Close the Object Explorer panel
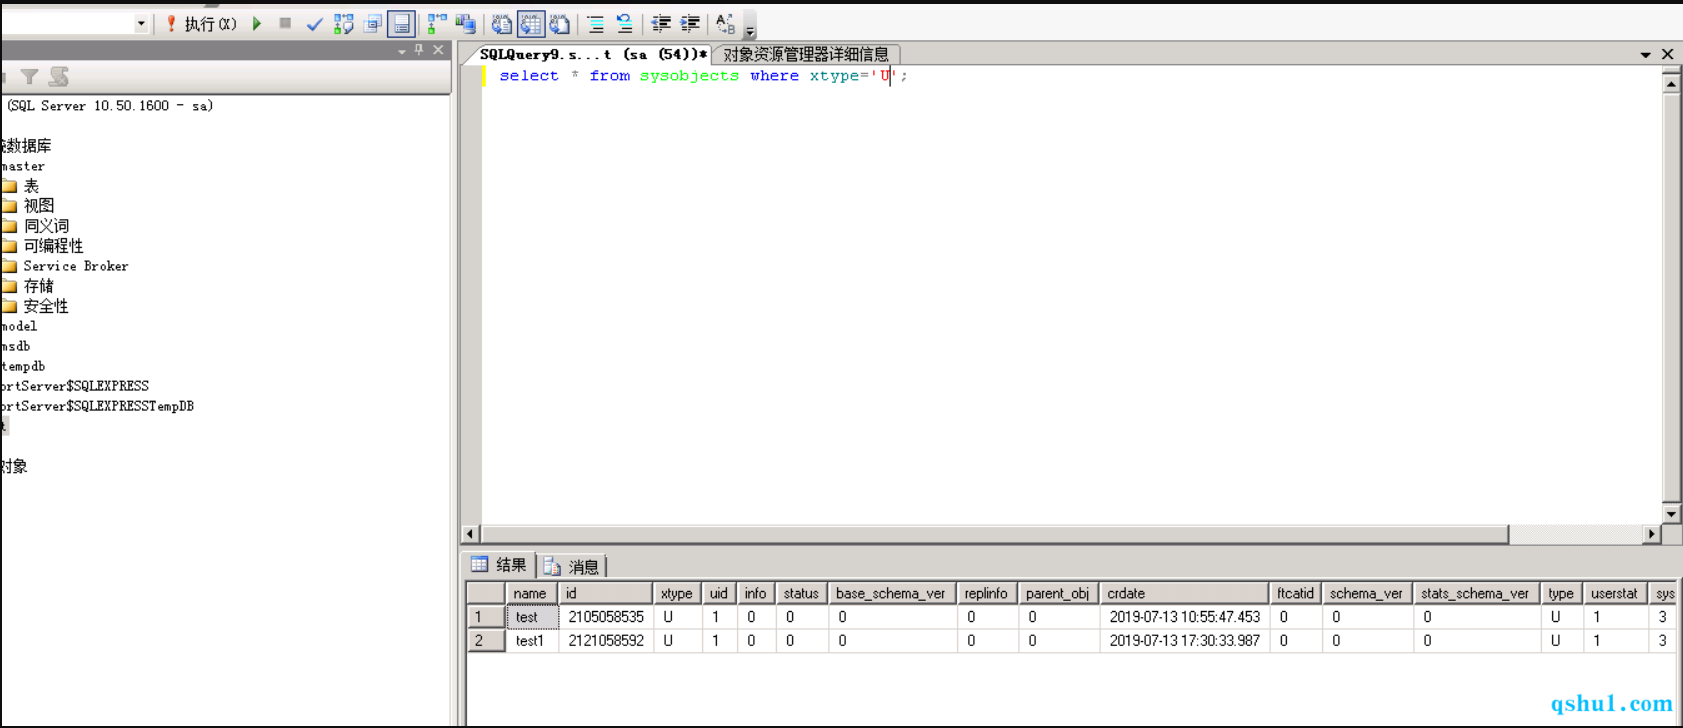Screen dimensions: 1683x728 coord(438,50)
